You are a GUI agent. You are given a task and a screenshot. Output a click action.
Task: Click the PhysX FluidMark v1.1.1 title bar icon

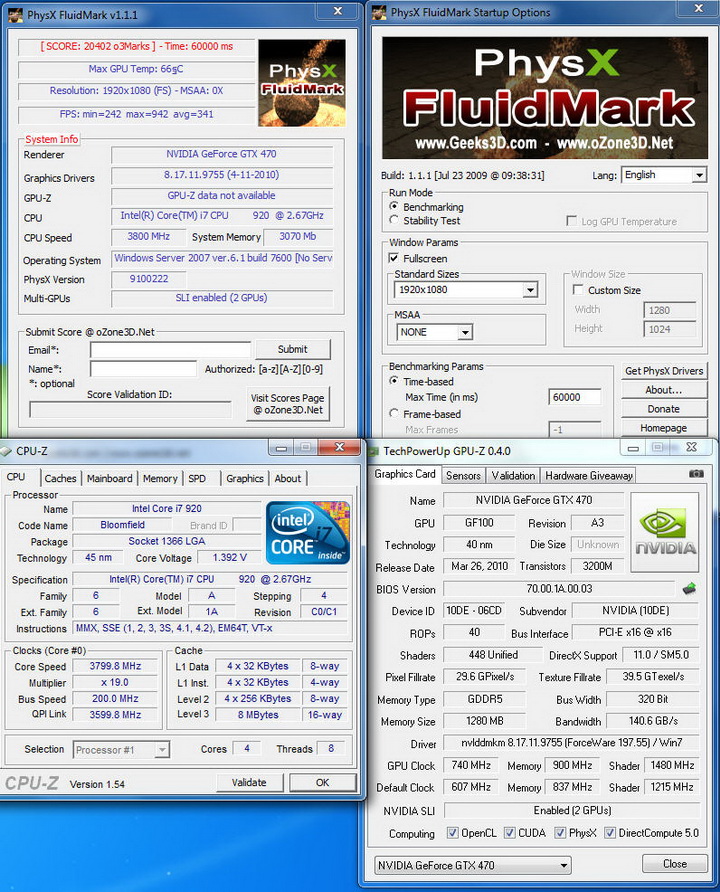tap(15, 15)
